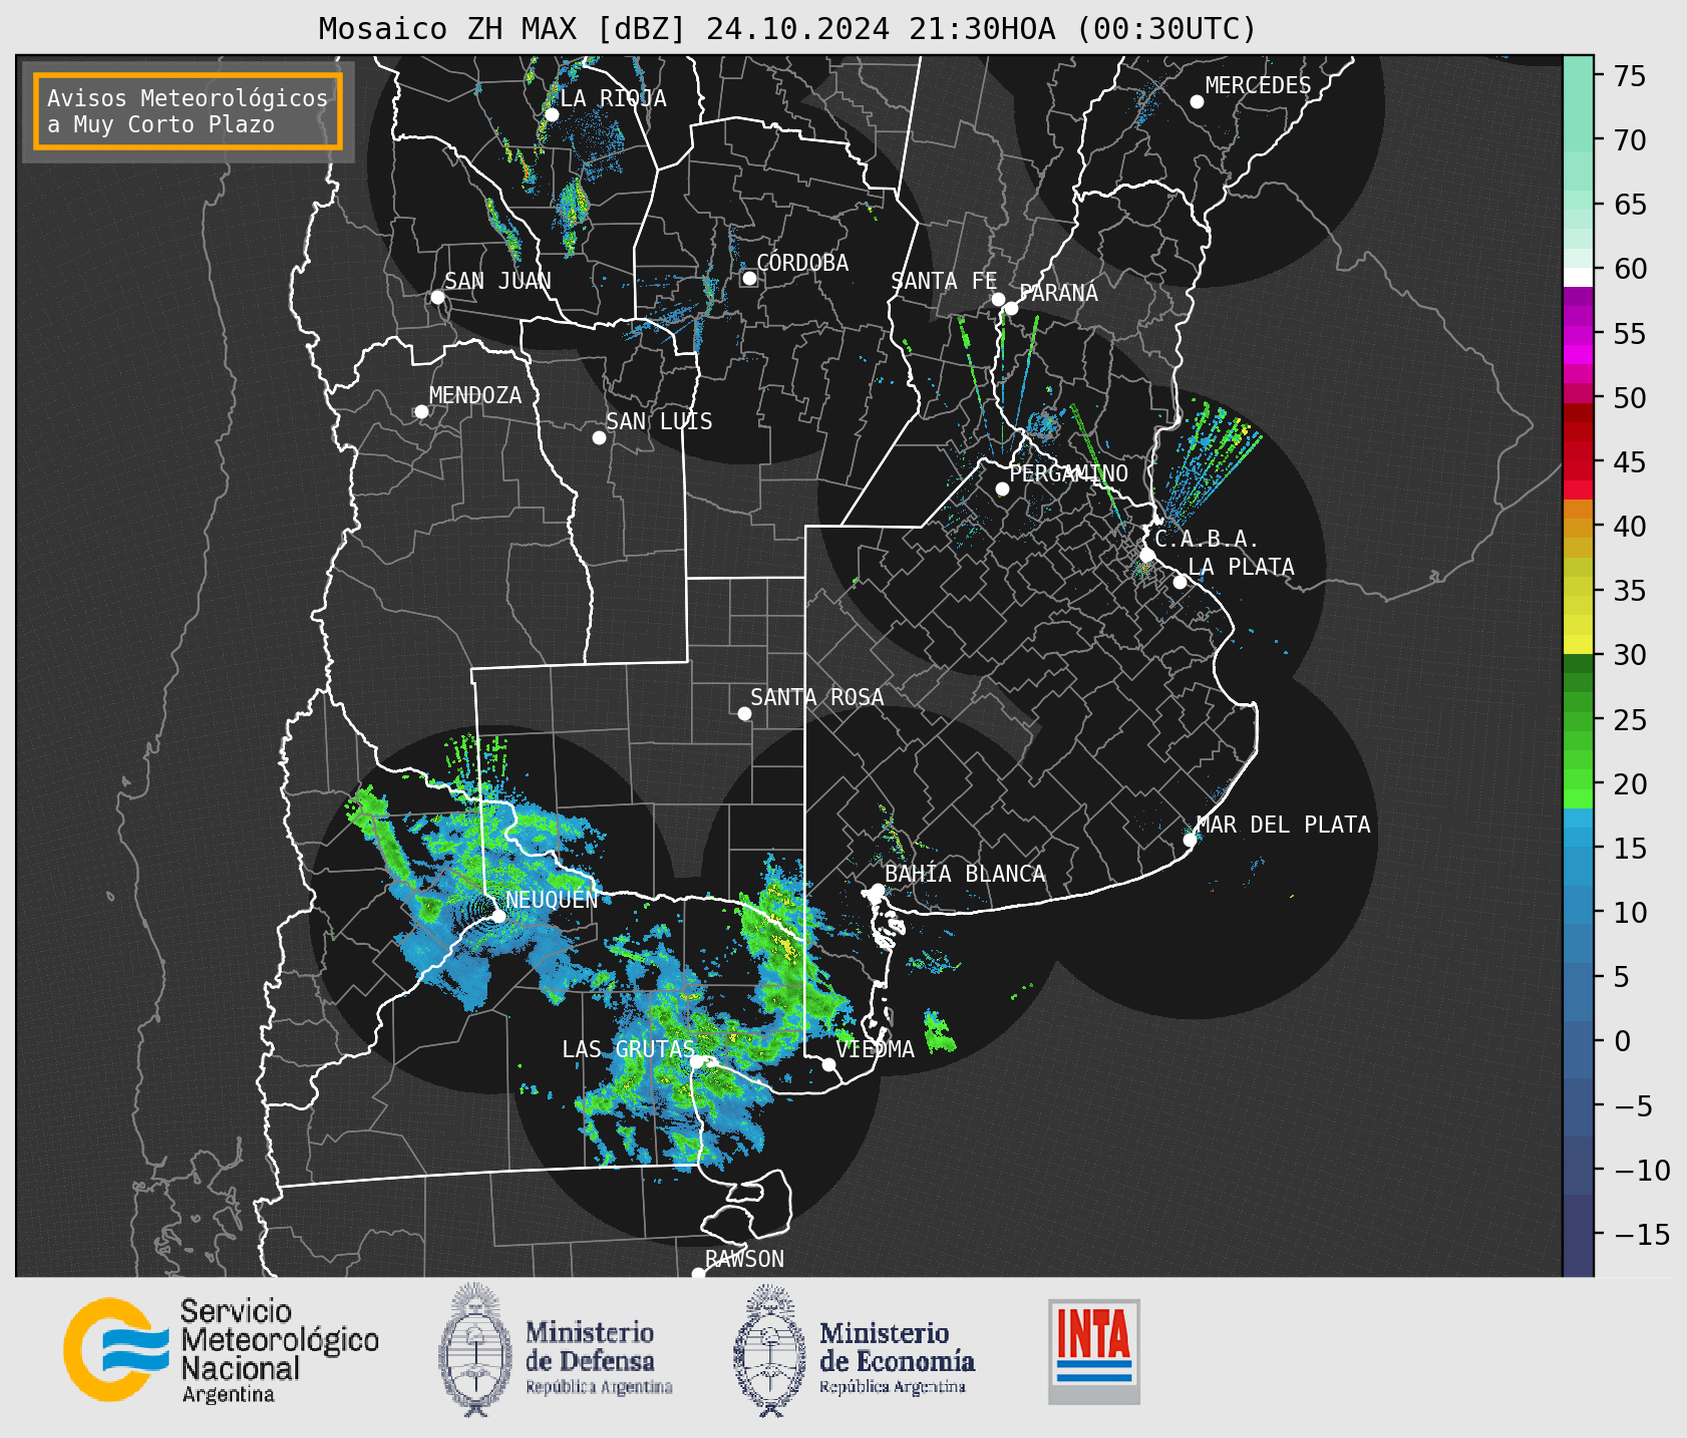Pick the white 60 dBZ band on the color scale
Screen dimensions: 1687x1438
(1578, 276)
